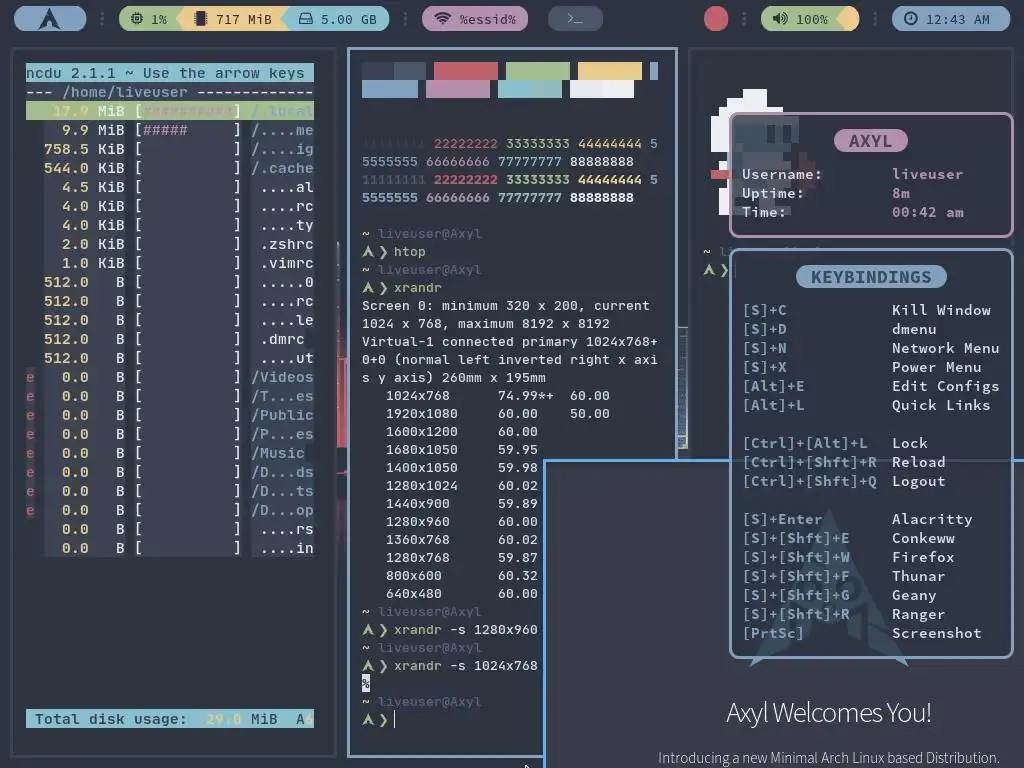Click the Username liveuser line
The image size is (1024, 768).
point(852,174)
